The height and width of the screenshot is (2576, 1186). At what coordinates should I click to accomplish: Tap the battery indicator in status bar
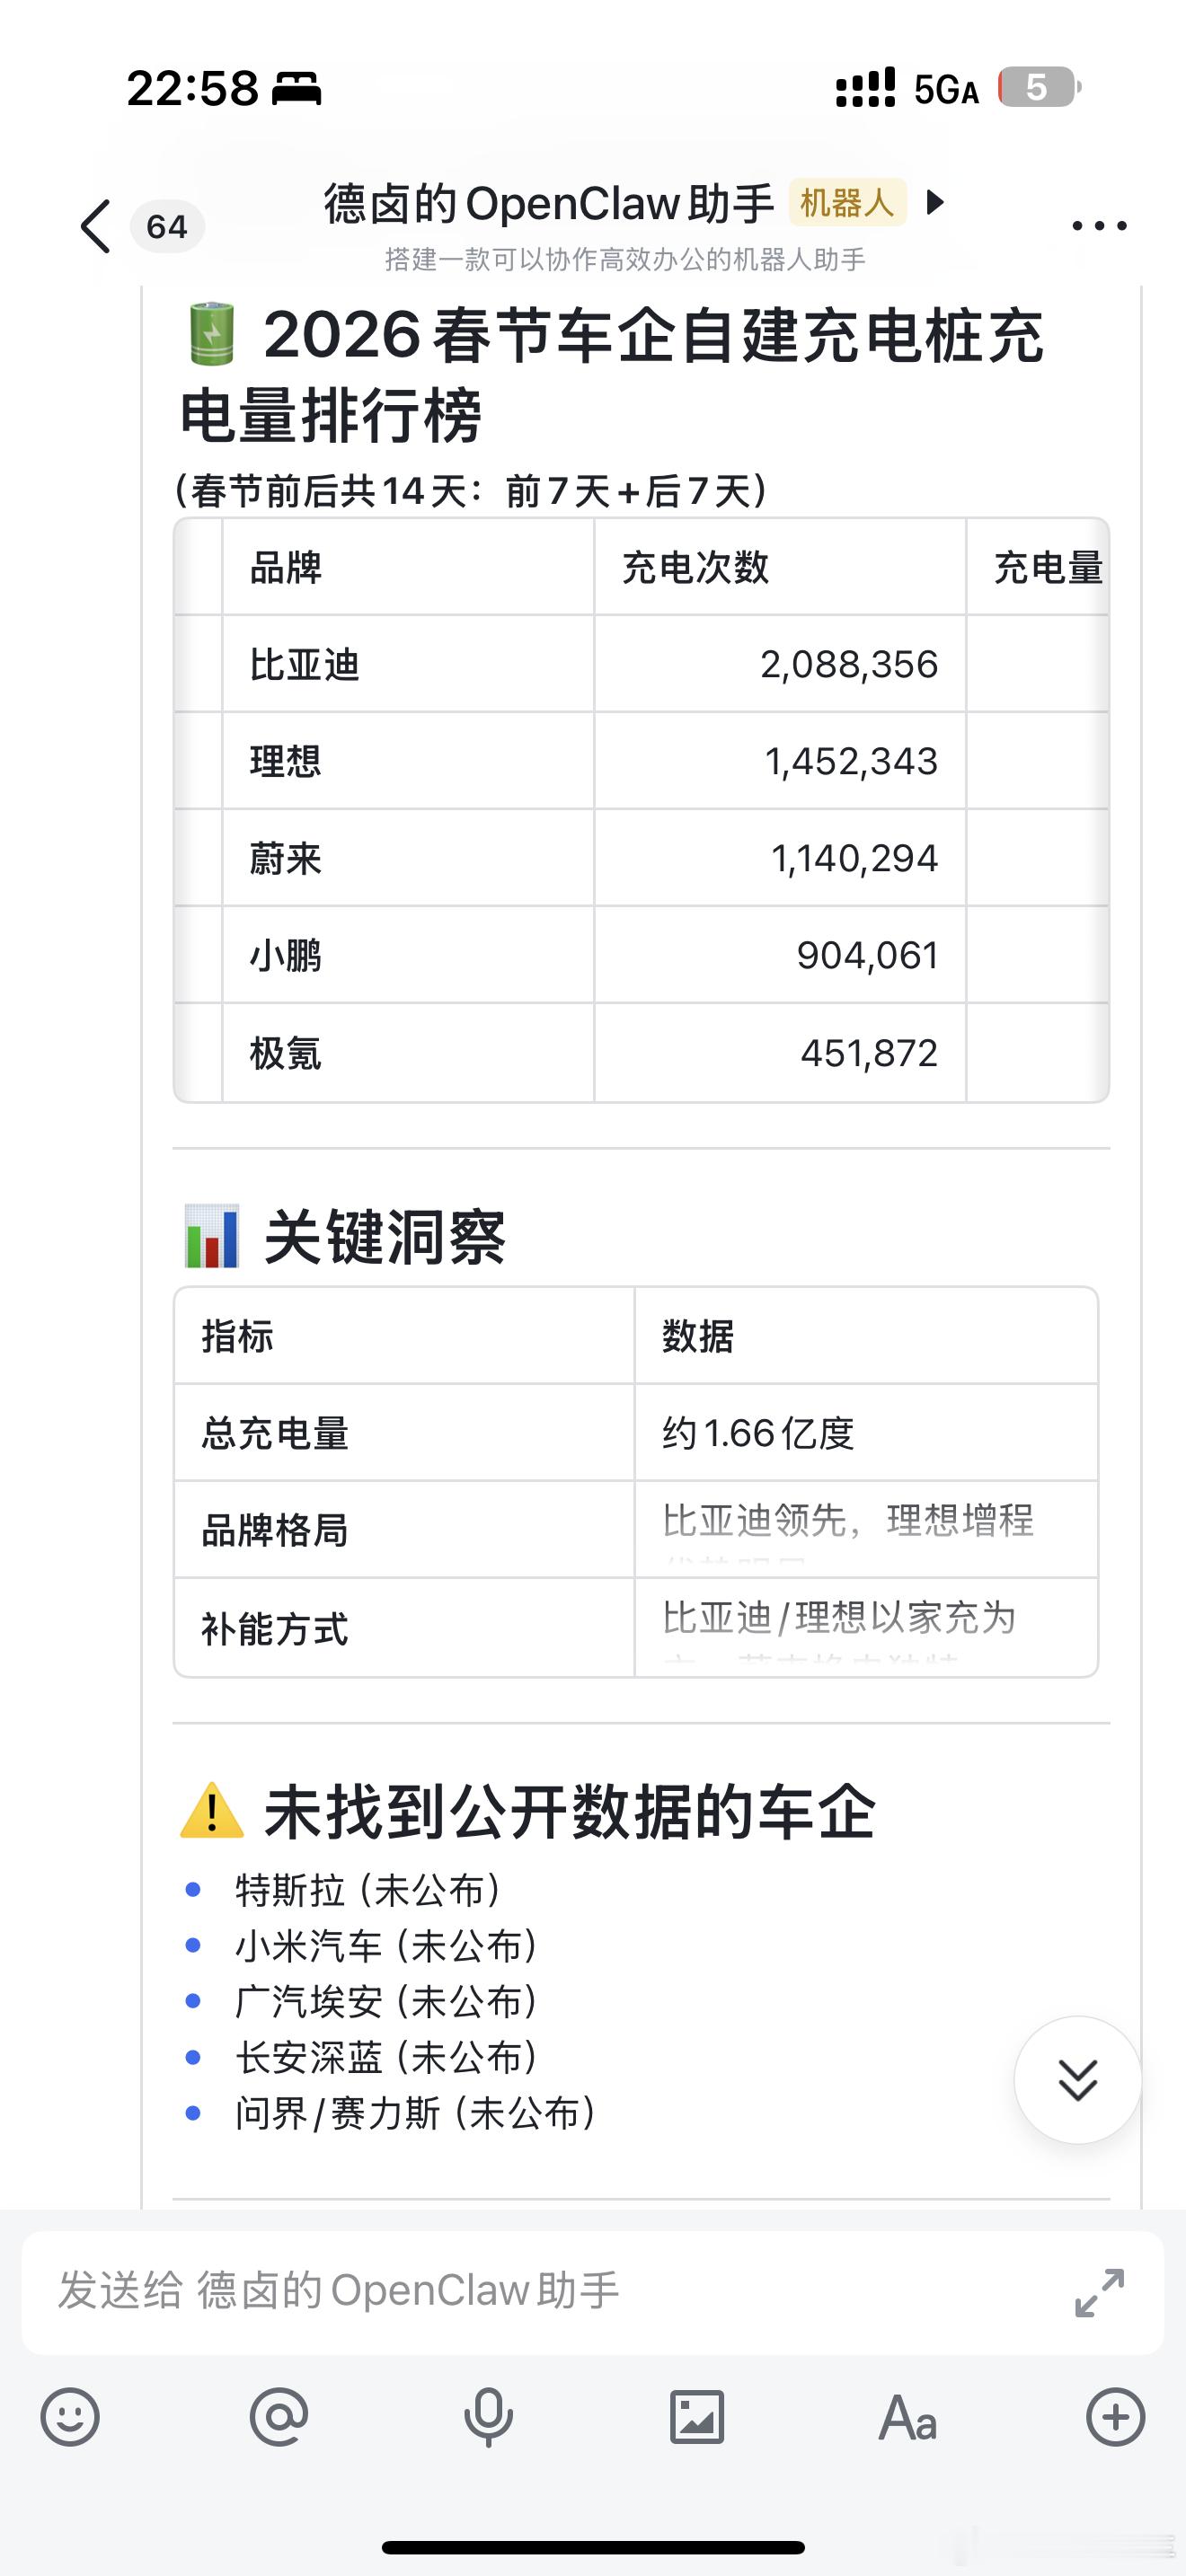(x=1040, y=88)
